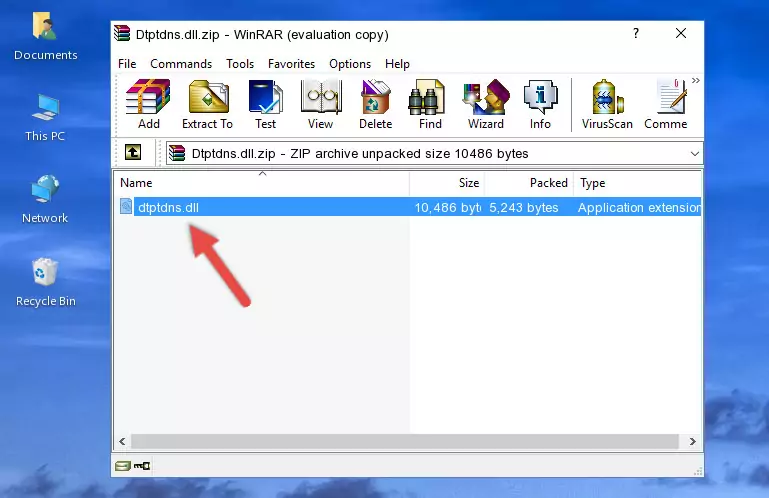Select the Recycle Bin desktop icon
Viewport: 769px width, 498px height.
pyautogui.click(x=46, y=283)
